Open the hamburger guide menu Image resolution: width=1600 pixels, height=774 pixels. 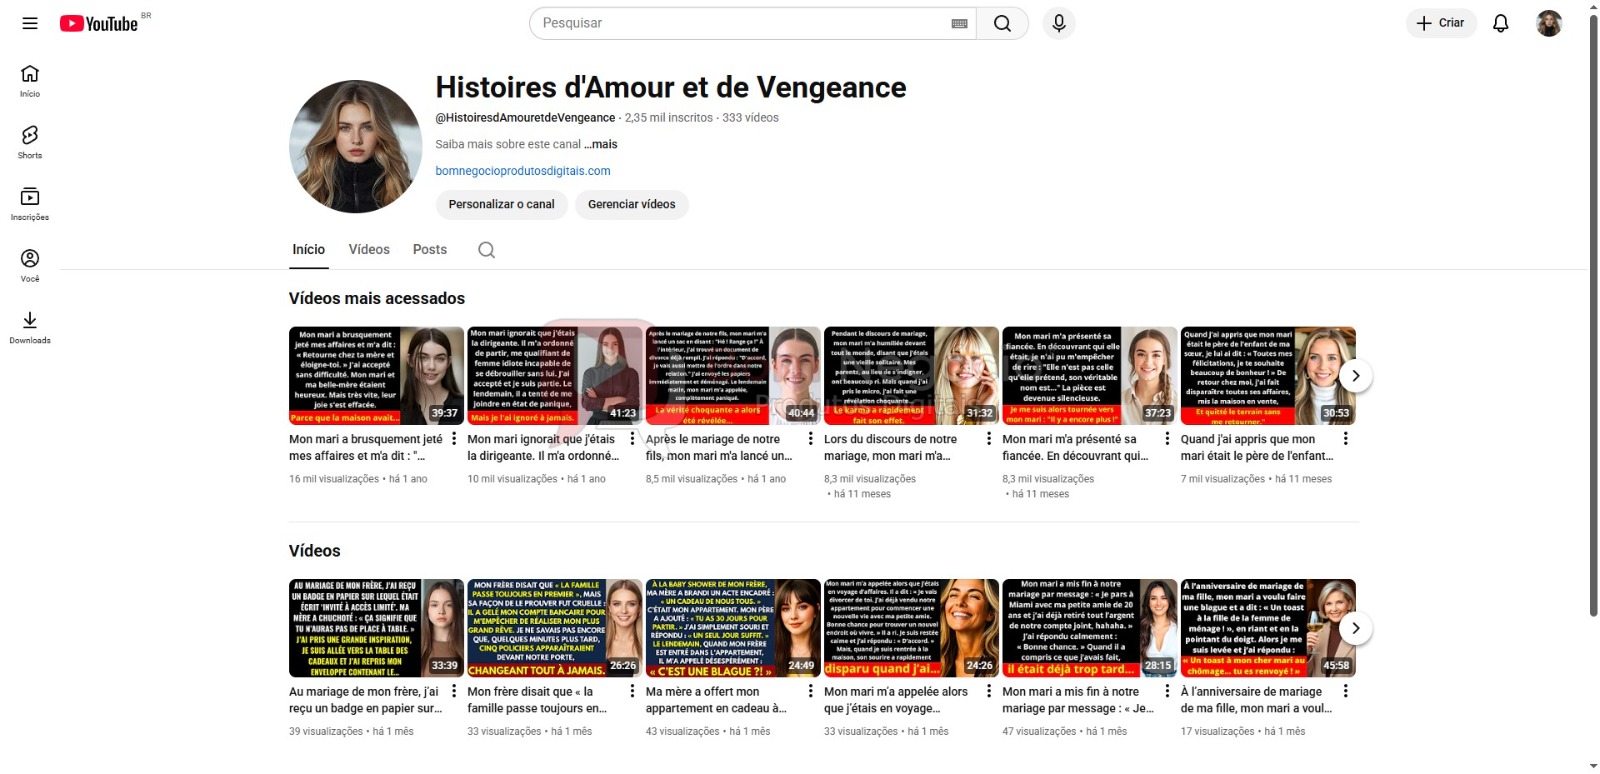pyautogui.click(x=30, y=23)
